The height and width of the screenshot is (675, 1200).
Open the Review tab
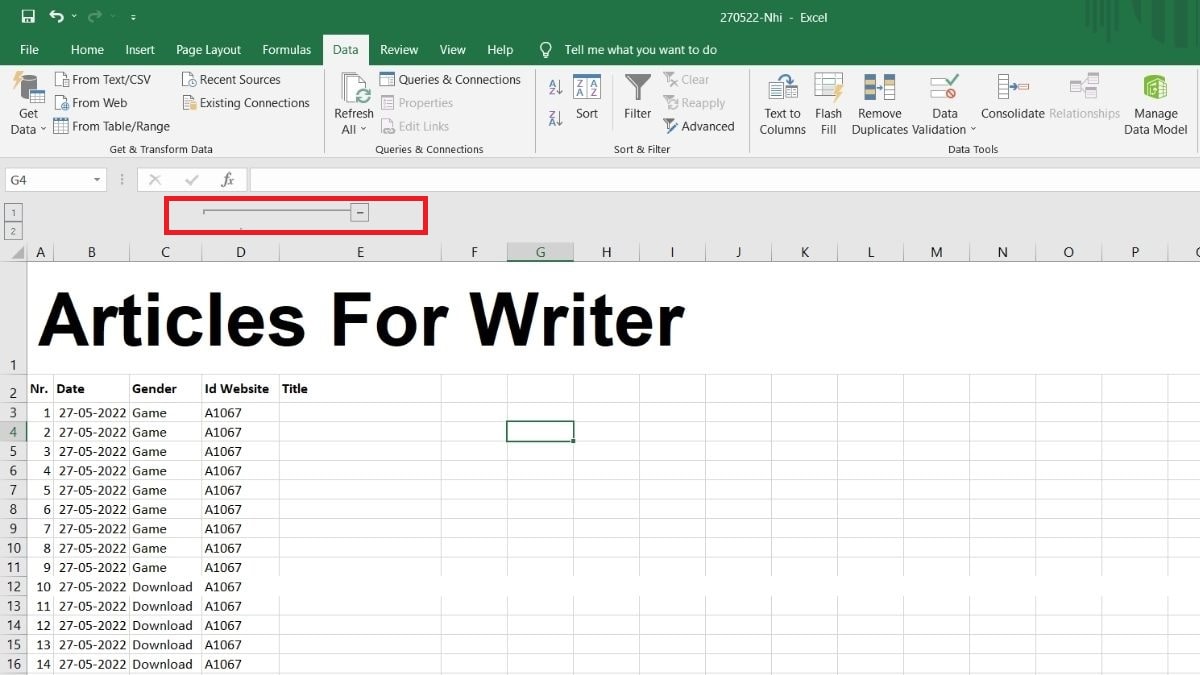click(399, 49)
